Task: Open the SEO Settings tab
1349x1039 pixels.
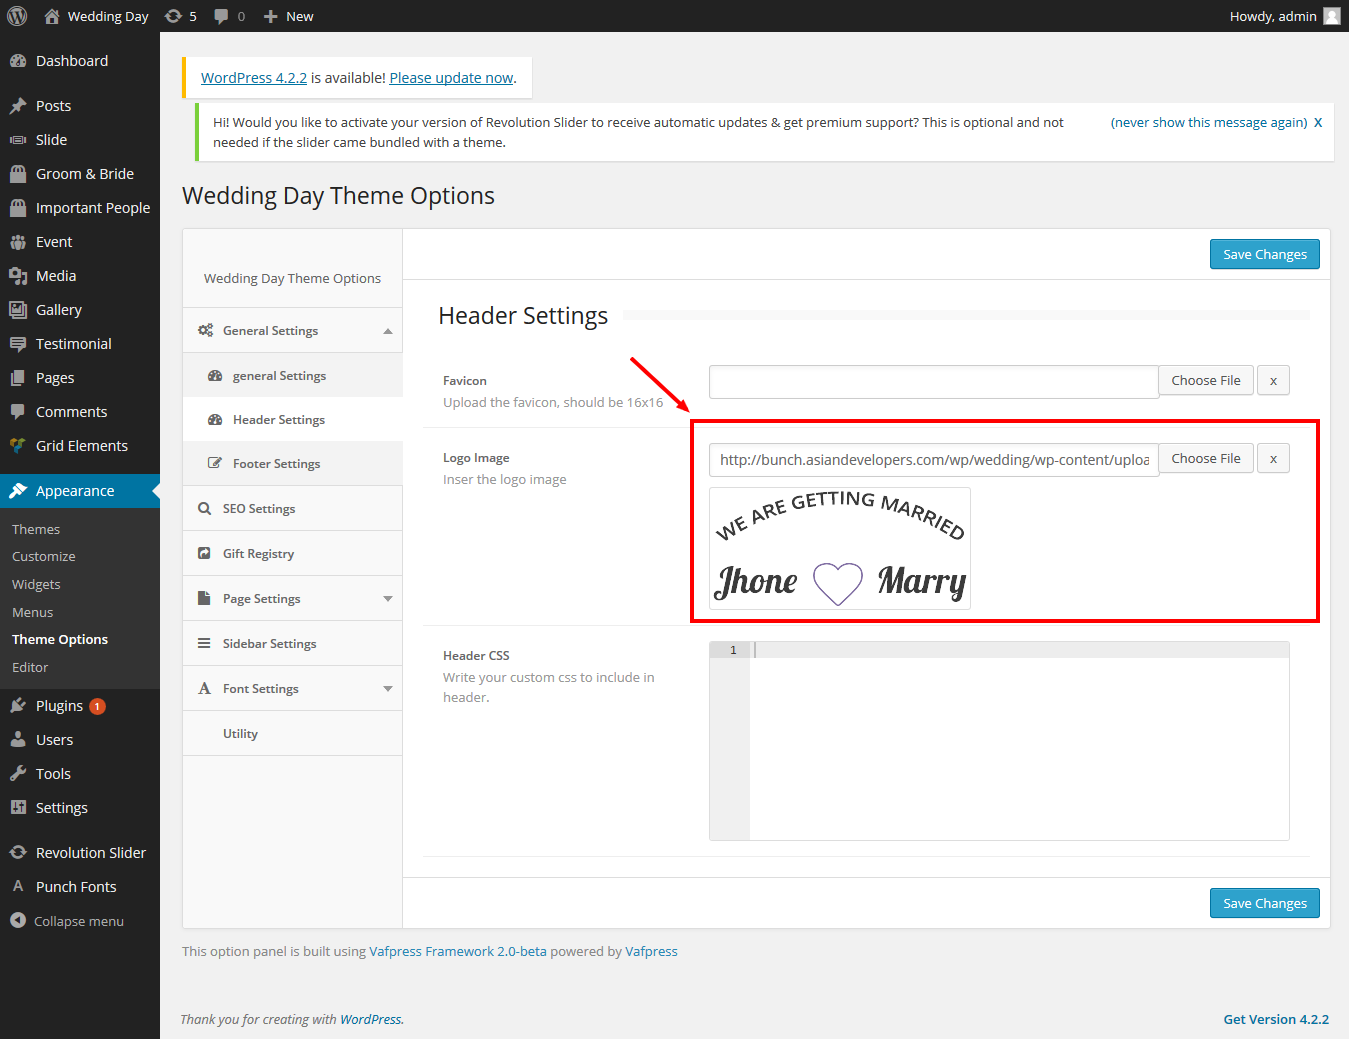Action: (x=259, y=509)
